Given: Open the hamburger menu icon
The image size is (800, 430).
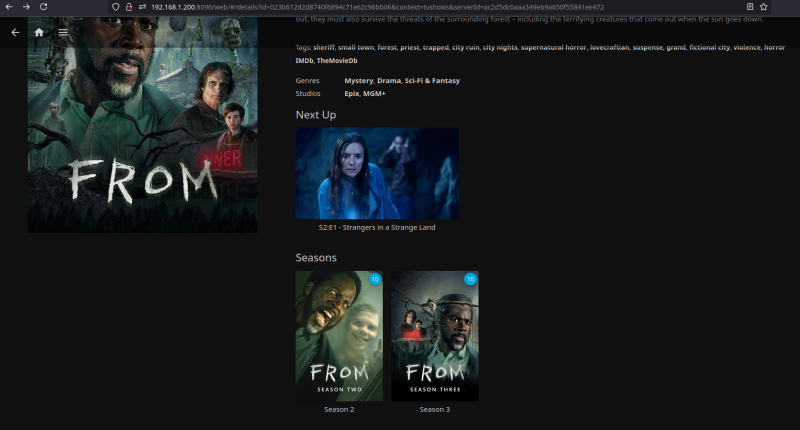Looking at the screenshot, I should 63,32.
